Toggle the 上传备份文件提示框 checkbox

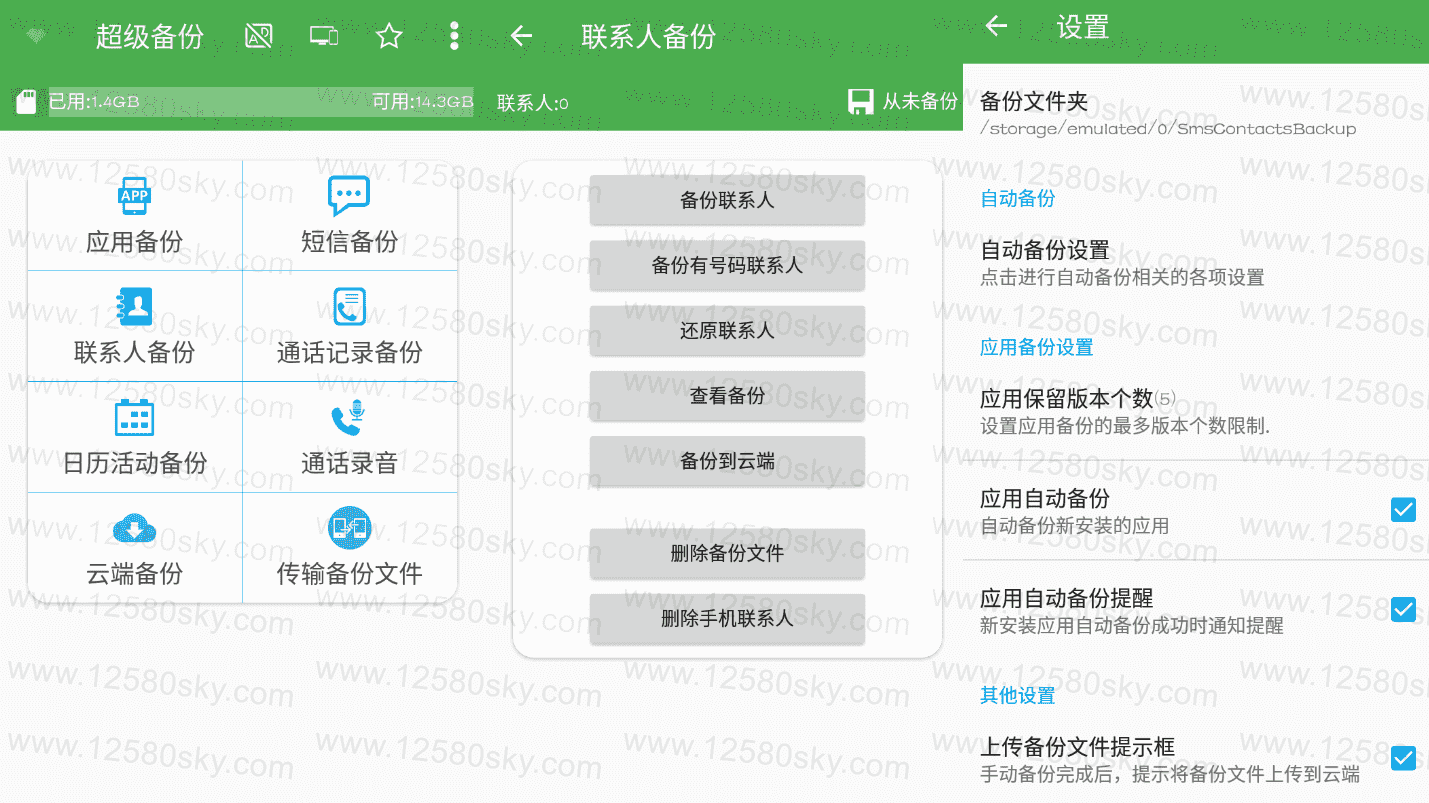pos(1403,758)
